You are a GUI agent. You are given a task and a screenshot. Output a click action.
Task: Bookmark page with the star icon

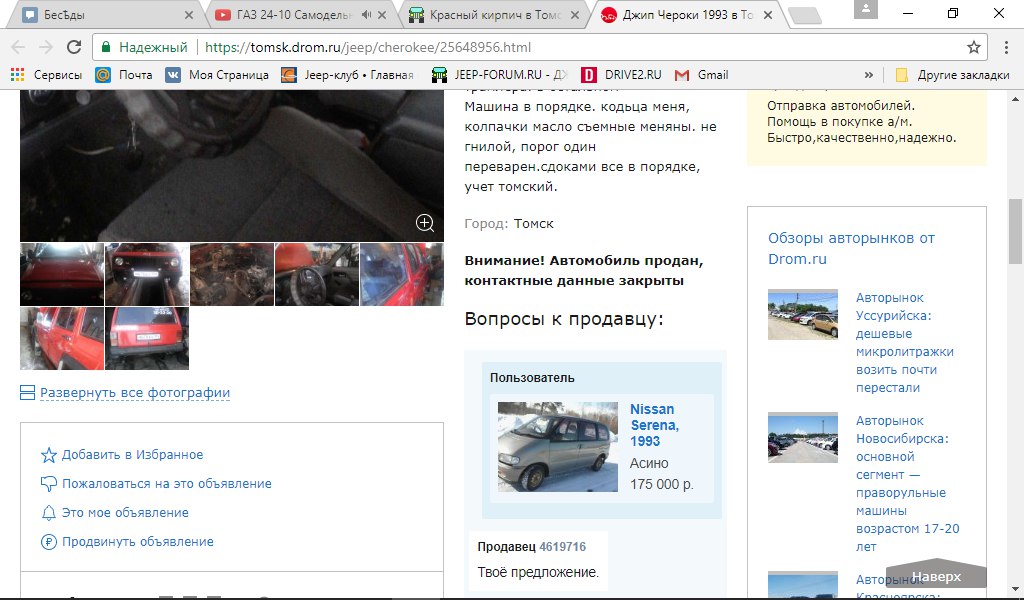[974, 47]
